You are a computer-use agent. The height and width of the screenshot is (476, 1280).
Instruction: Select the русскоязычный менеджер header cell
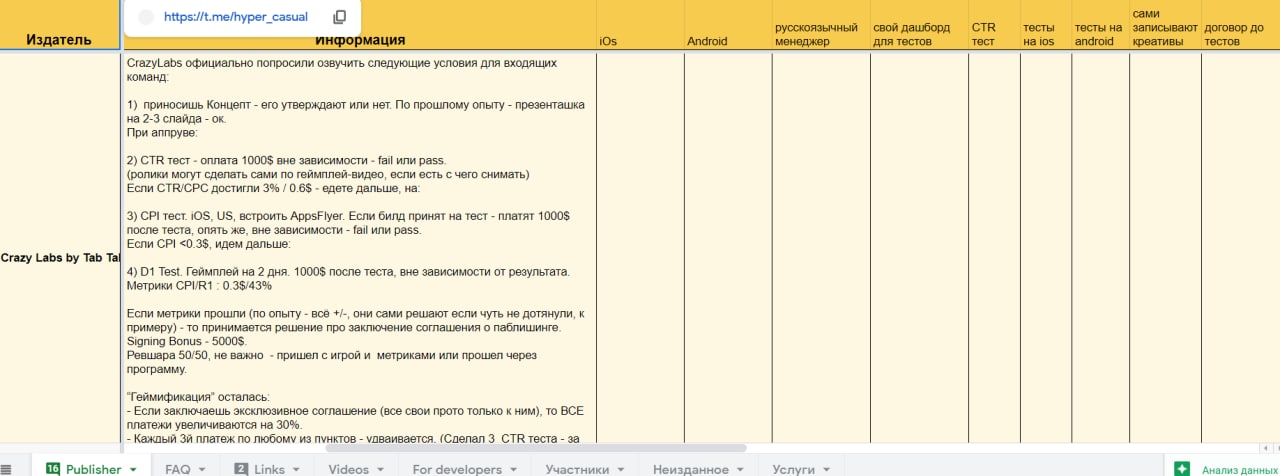821,26
